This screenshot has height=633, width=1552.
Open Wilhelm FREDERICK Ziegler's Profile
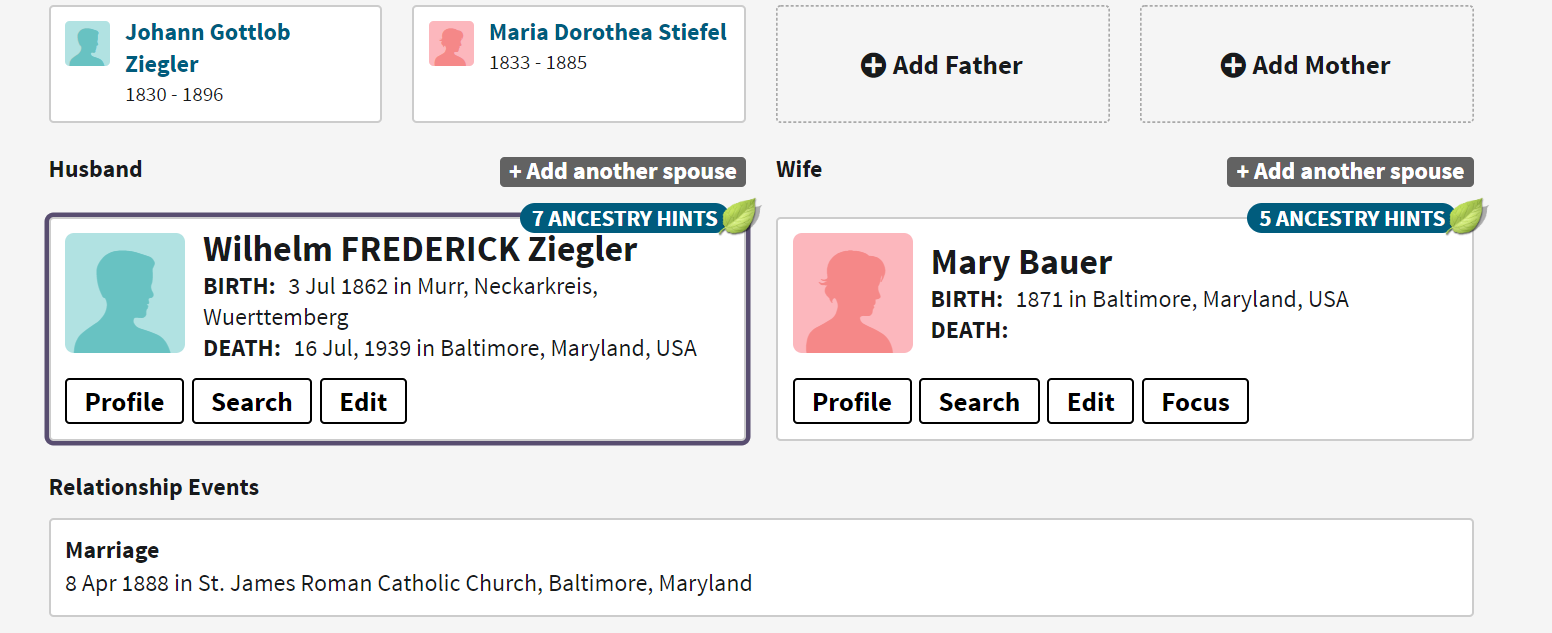(x=124, y=401)
